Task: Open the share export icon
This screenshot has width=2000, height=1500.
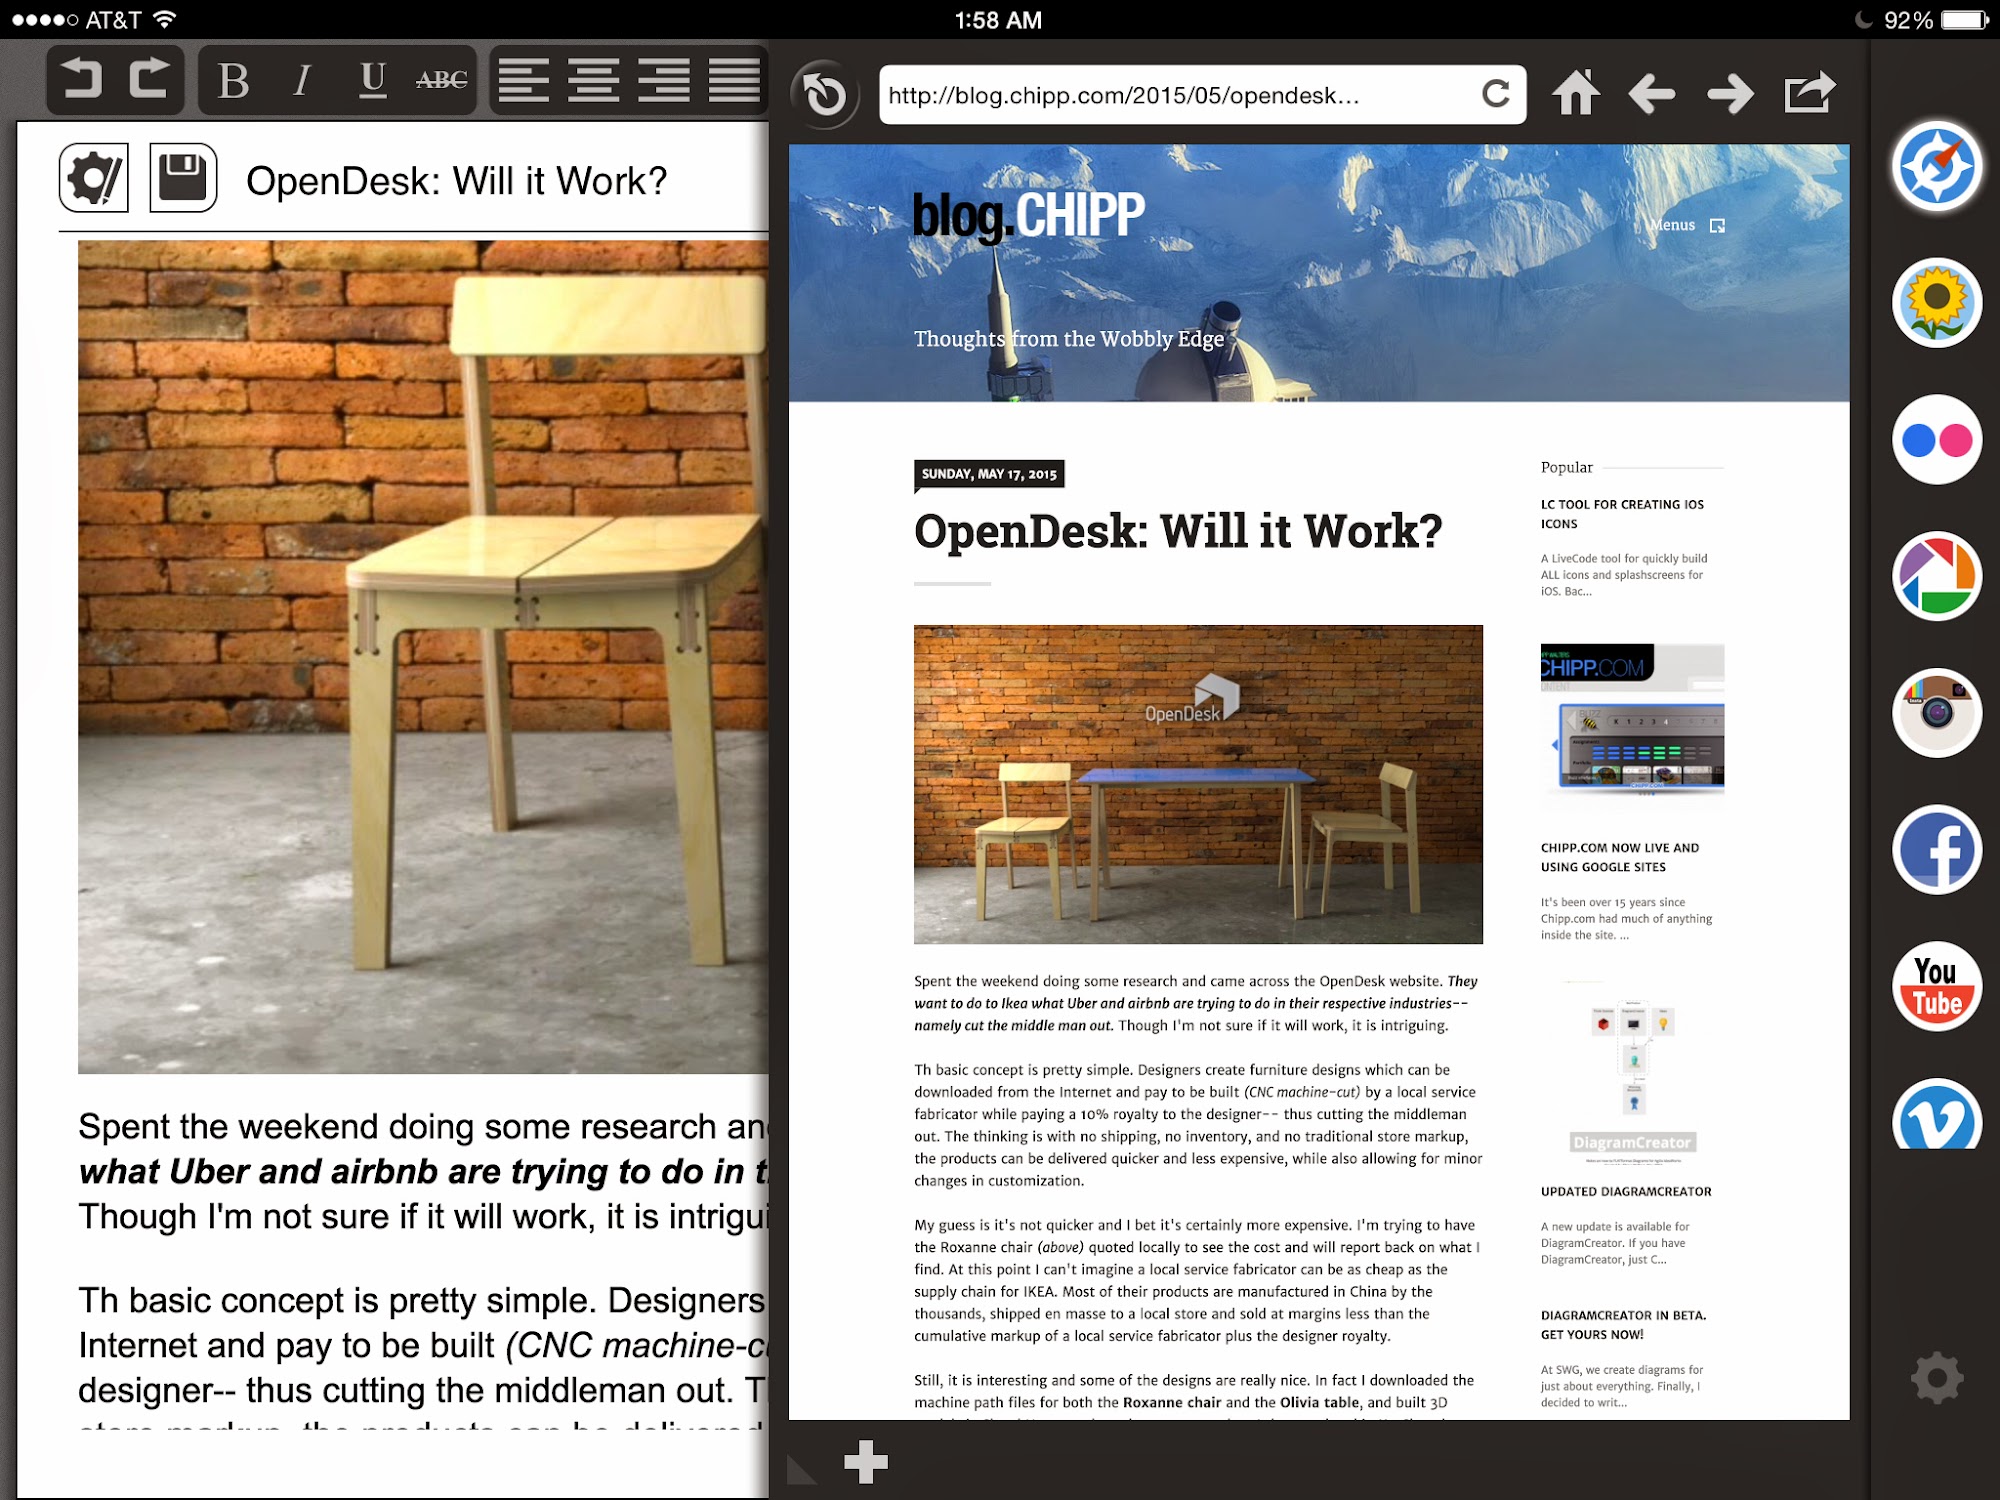Action: pyautogui.click(x=1809, y=93)
